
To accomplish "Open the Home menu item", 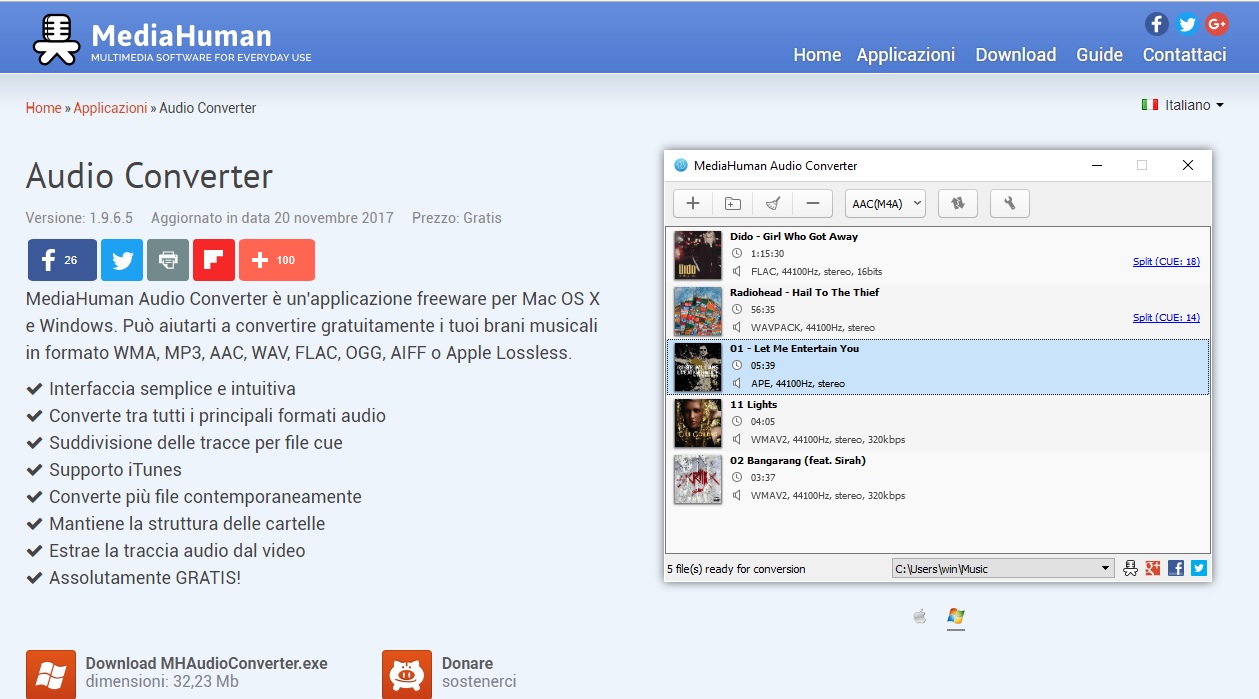I will 817,55.
